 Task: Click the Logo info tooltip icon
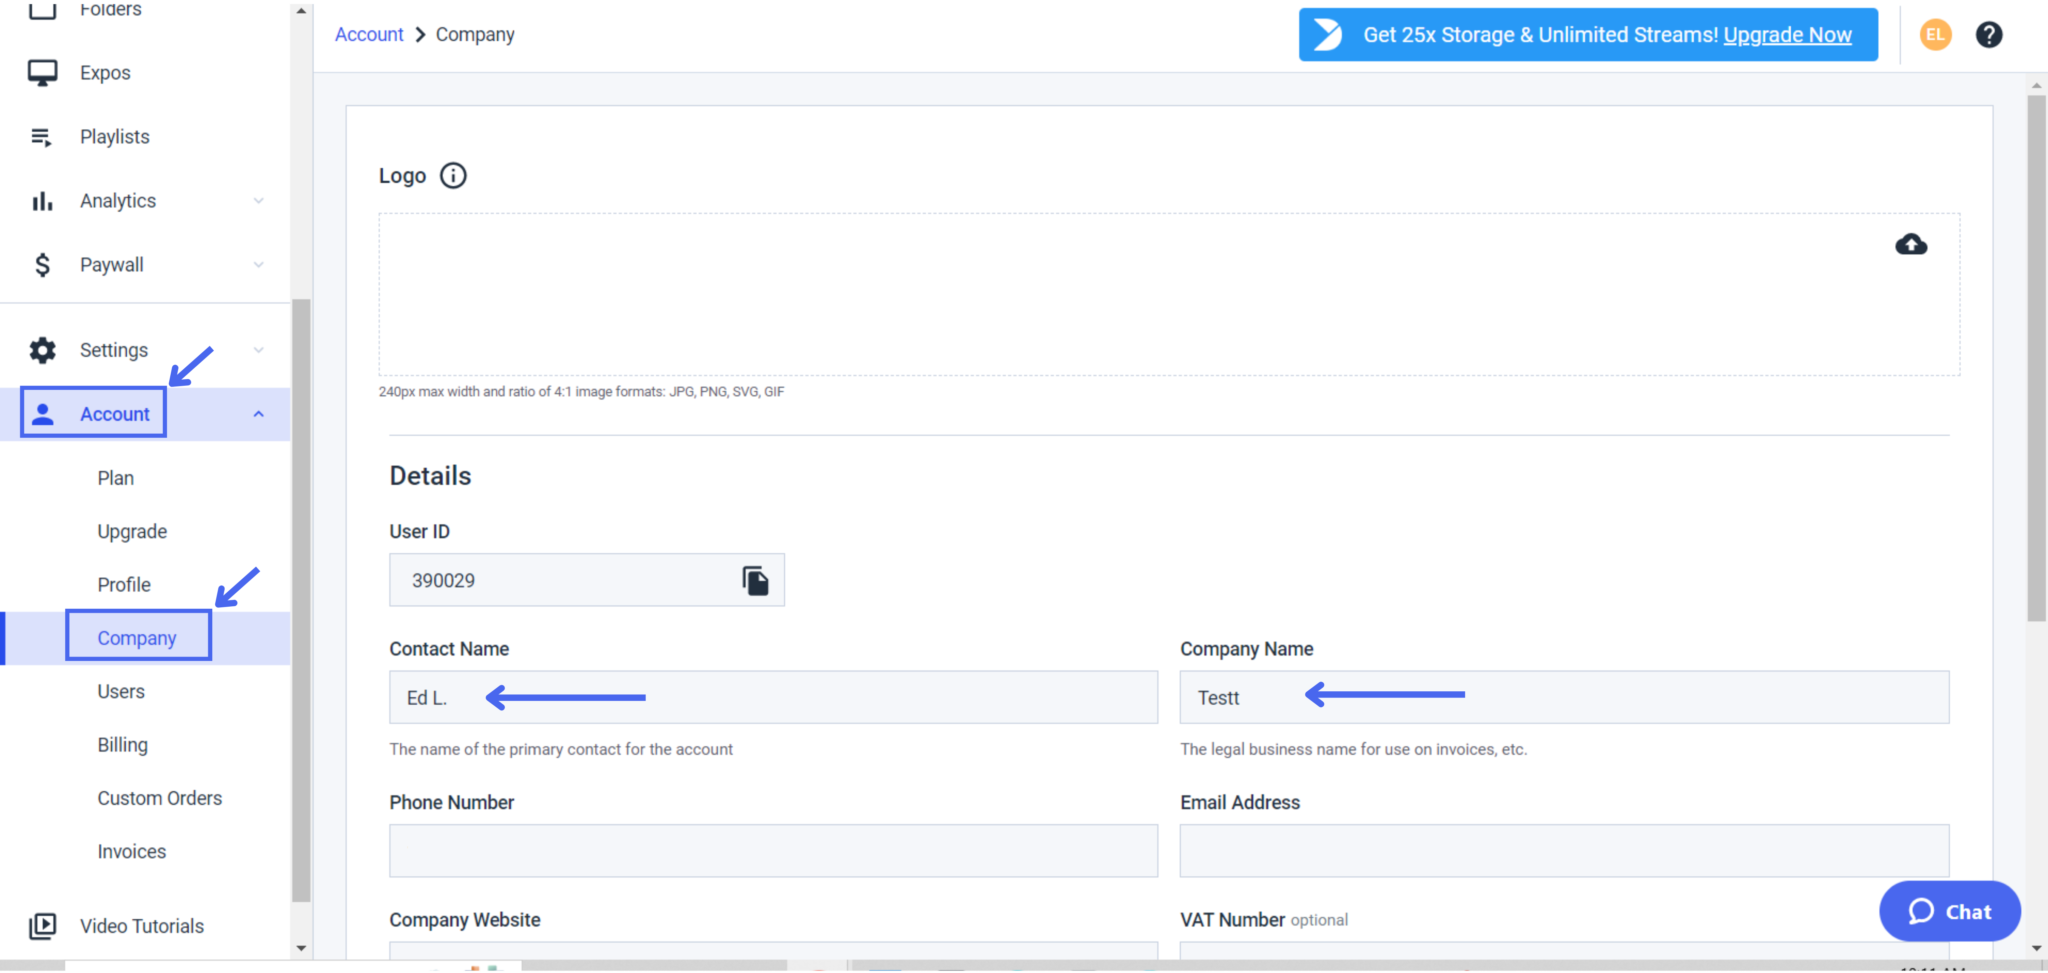pos(452,175)
